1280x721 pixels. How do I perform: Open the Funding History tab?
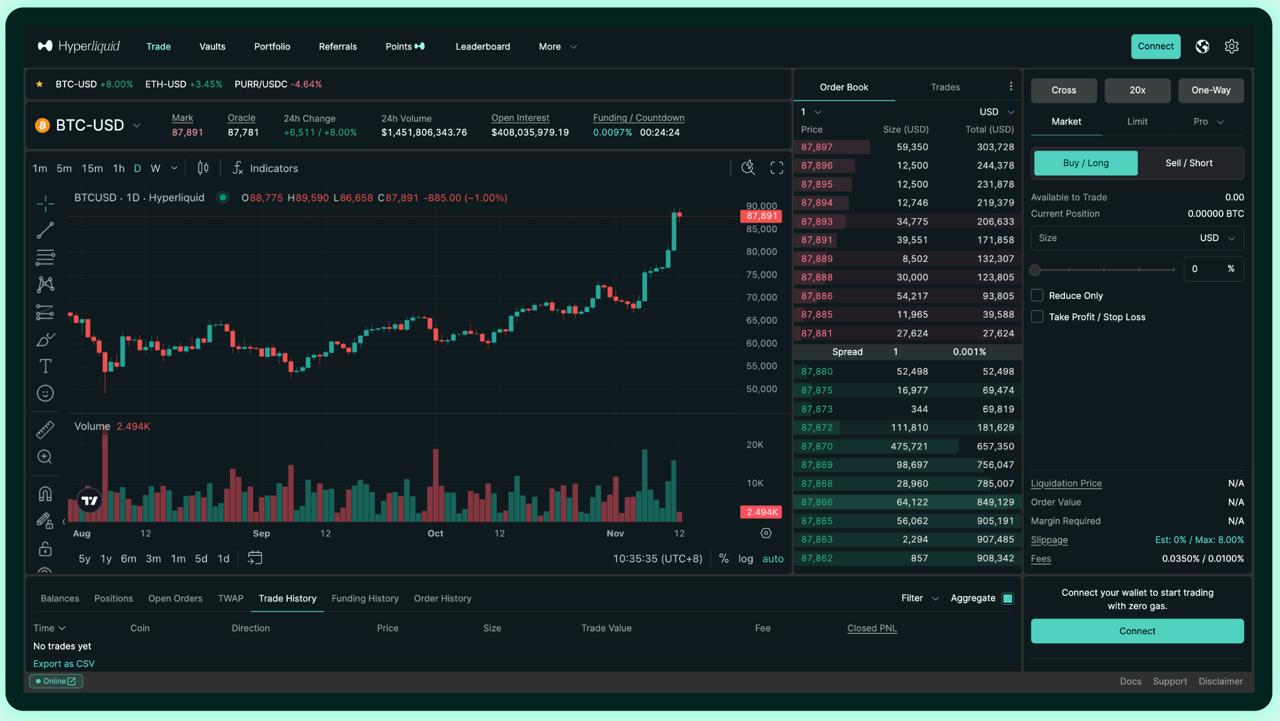coord(365,598)
